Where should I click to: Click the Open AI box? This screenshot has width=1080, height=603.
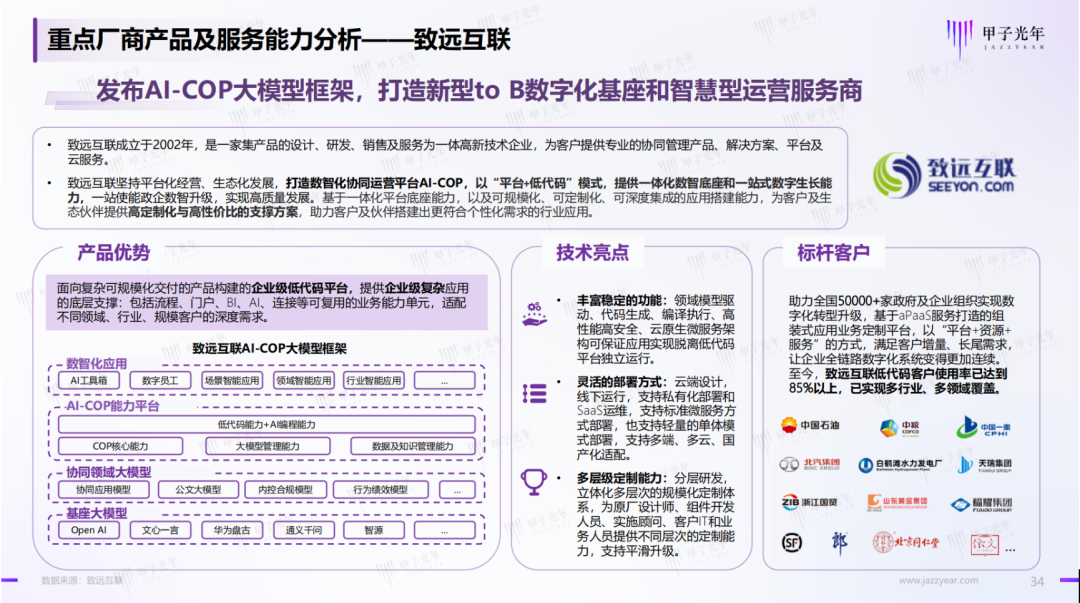[x=88, y=530]
